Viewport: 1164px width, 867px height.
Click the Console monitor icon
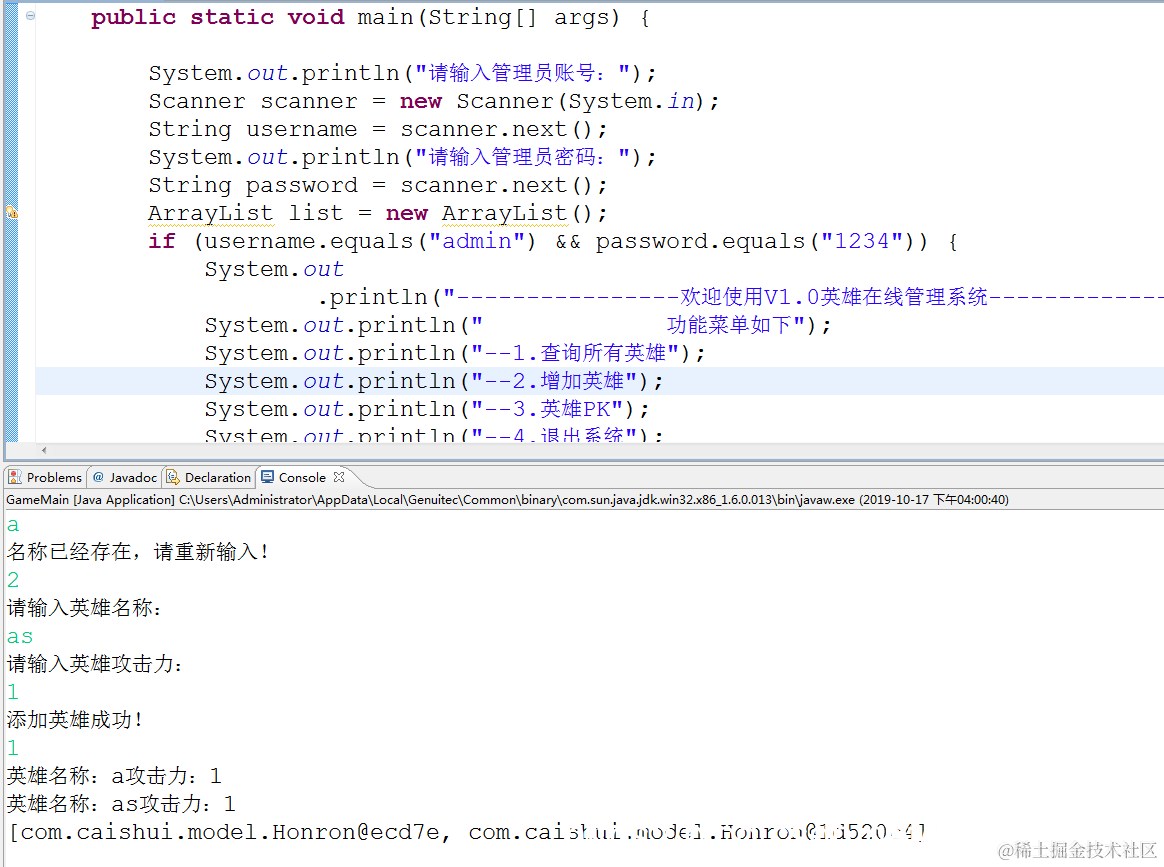267,477
